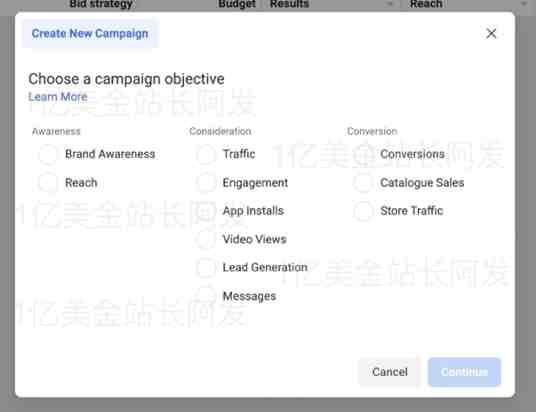Click the Cancel button
This screenshot has height=412, width=536.
pyautogui.click(x=390, y=372)
